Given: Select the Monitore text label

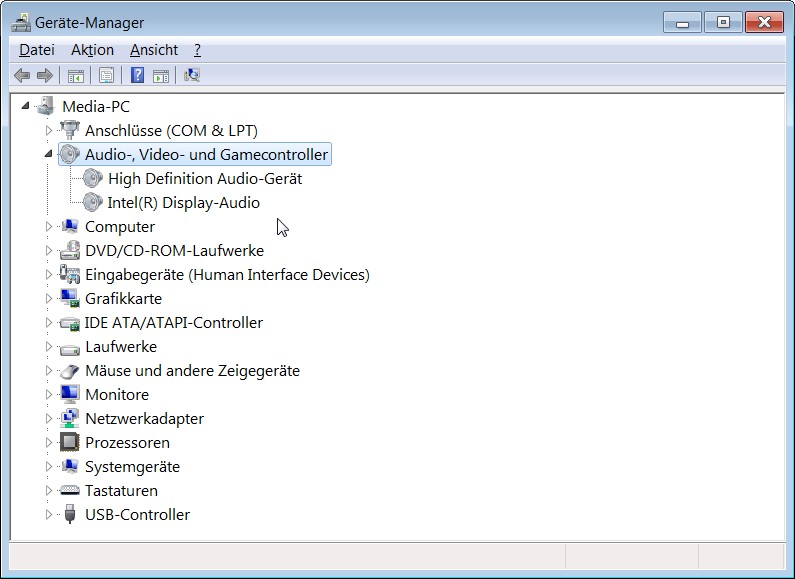Looking at the screenshot, I should click(x=117, y=394).
